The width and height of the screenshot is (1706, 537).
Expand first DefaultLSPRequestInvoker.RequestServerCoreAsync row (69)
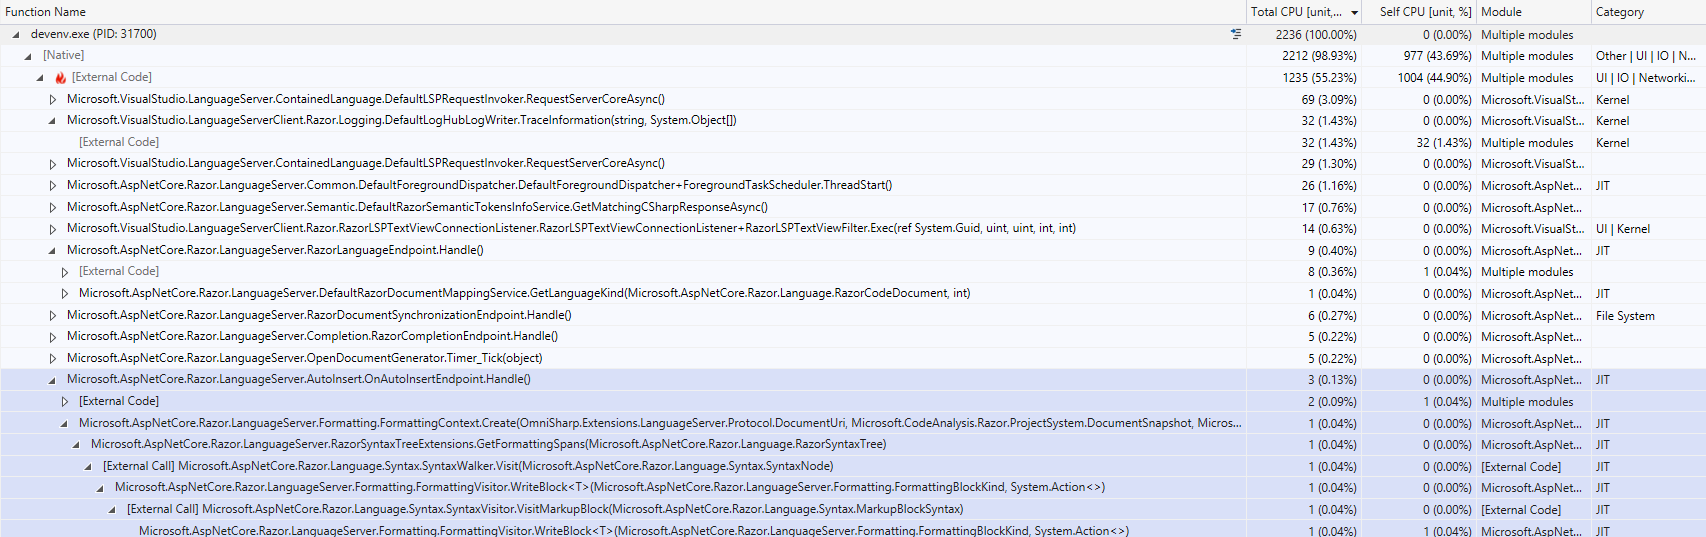[x=52, y=99]
